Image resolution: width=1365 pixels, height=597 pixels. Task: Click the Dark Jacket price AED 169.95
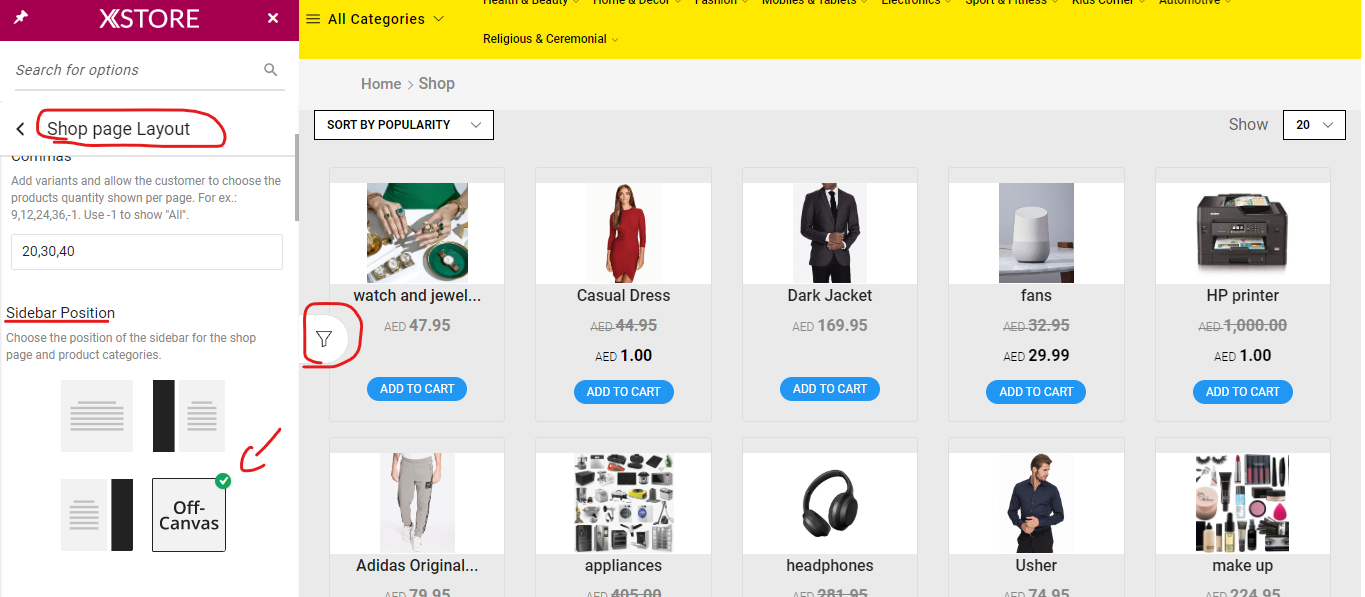830,326
